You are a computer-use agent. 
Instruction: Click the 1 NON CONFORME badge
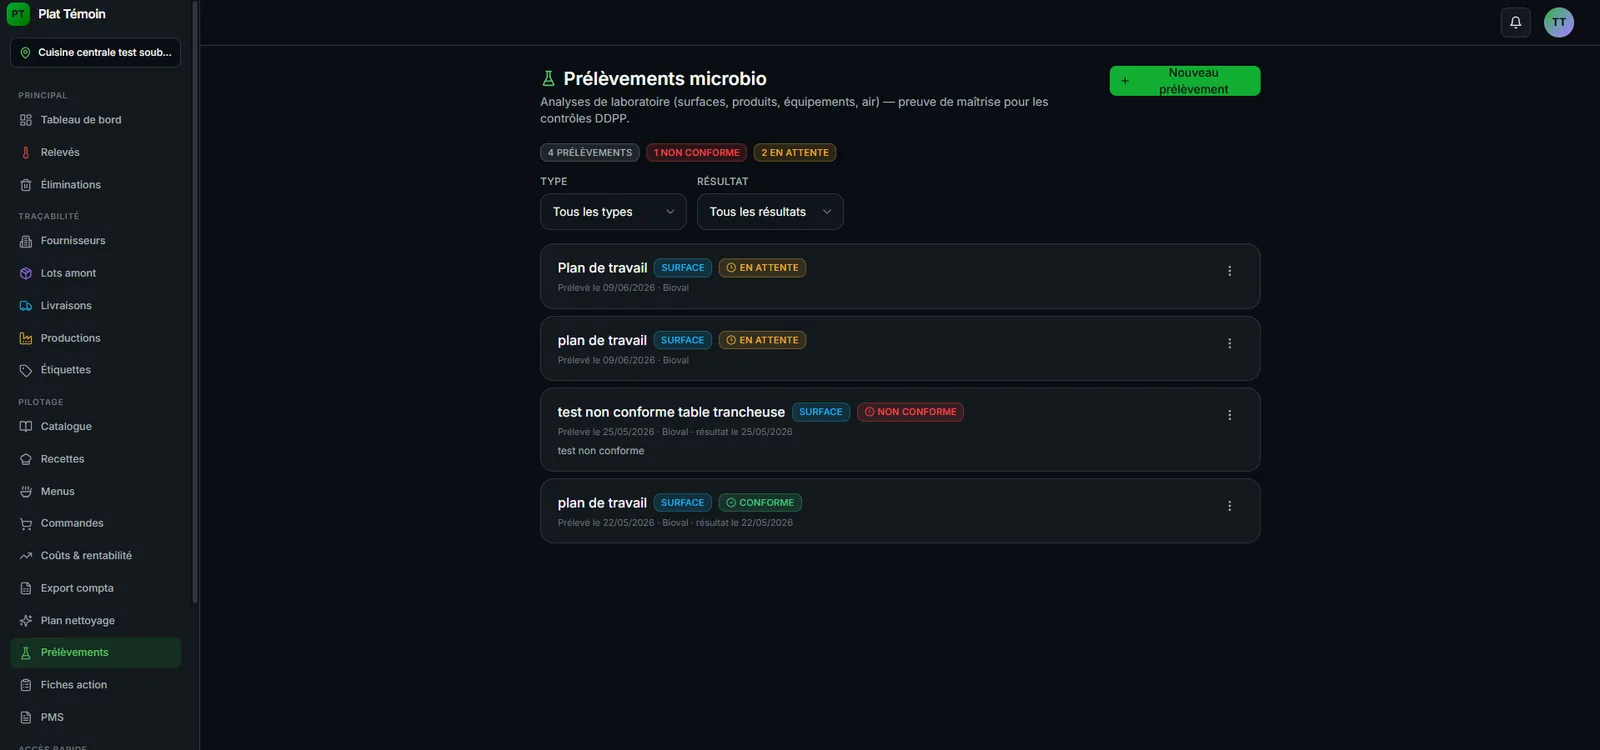tap(697, 153)
